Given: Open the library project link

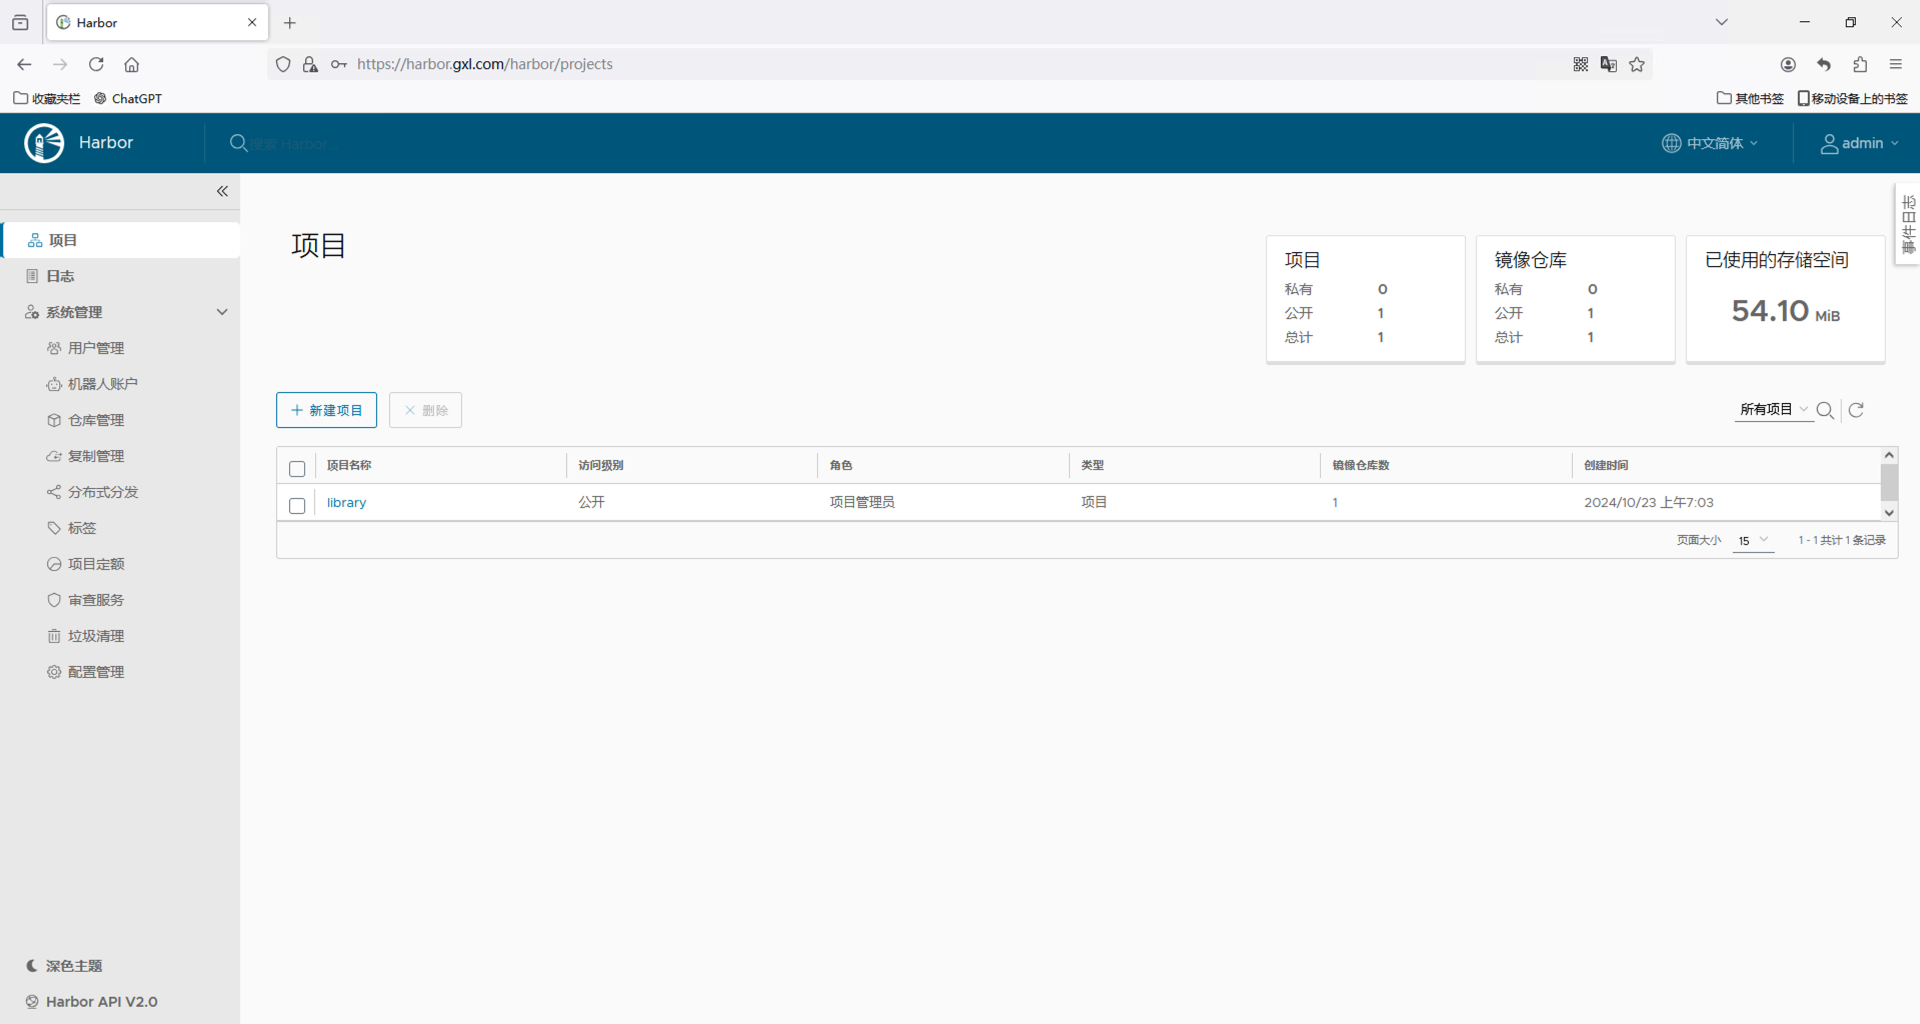Looking at the screenshot, I should 347,503.
